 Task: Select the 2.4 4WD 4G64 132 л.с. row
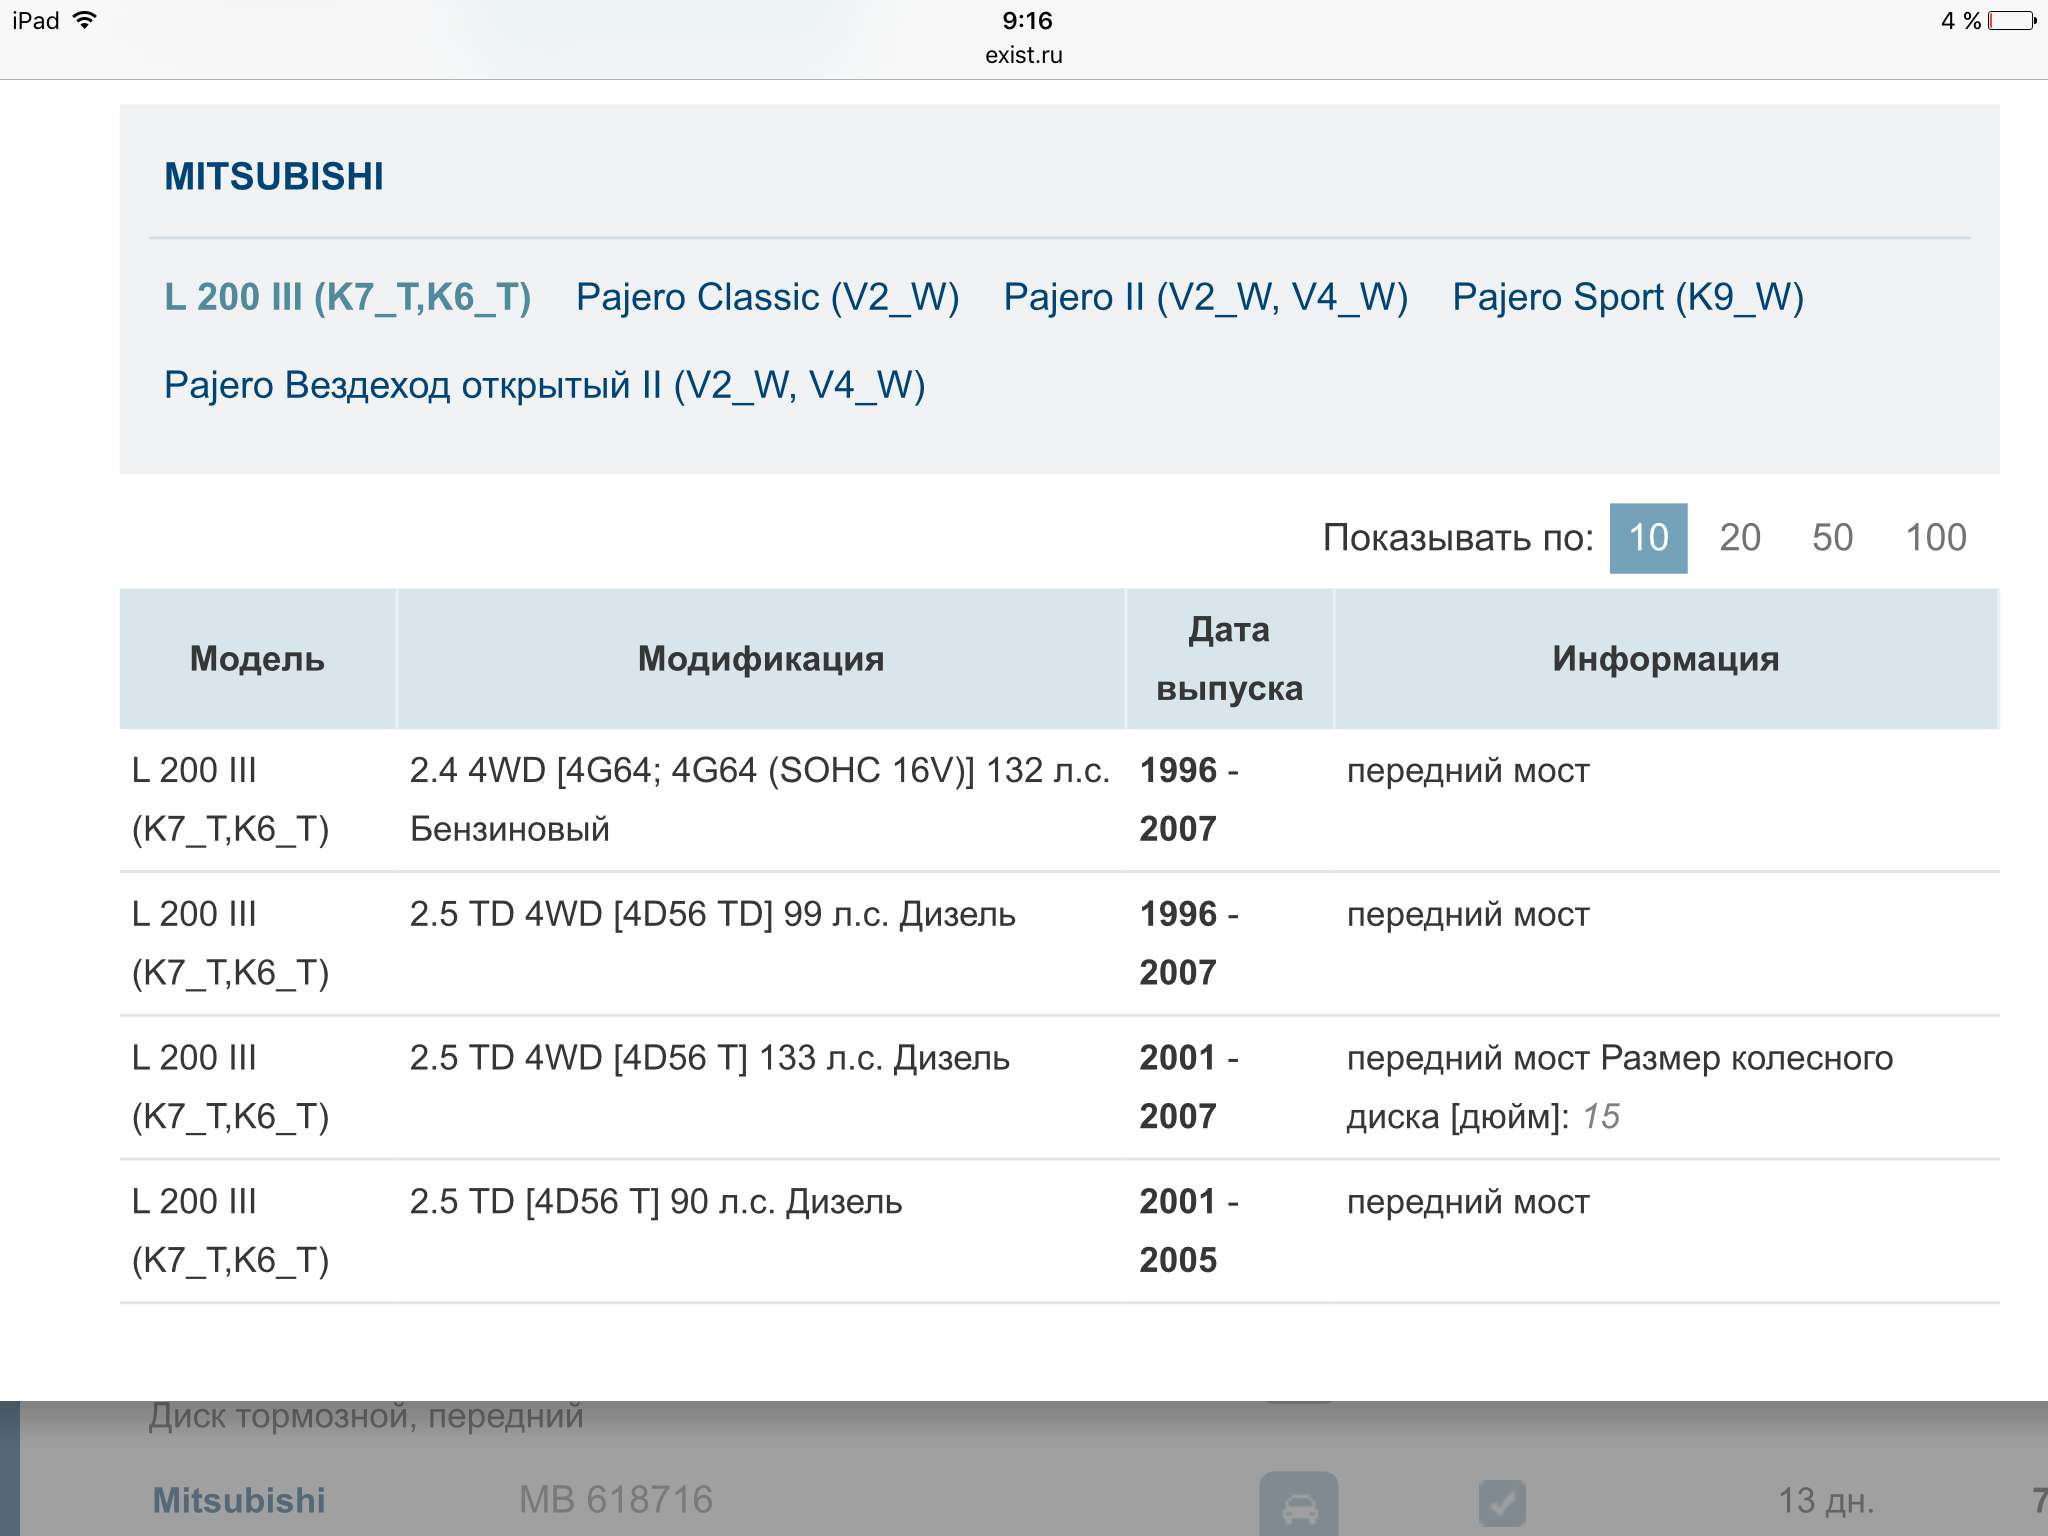760,799
